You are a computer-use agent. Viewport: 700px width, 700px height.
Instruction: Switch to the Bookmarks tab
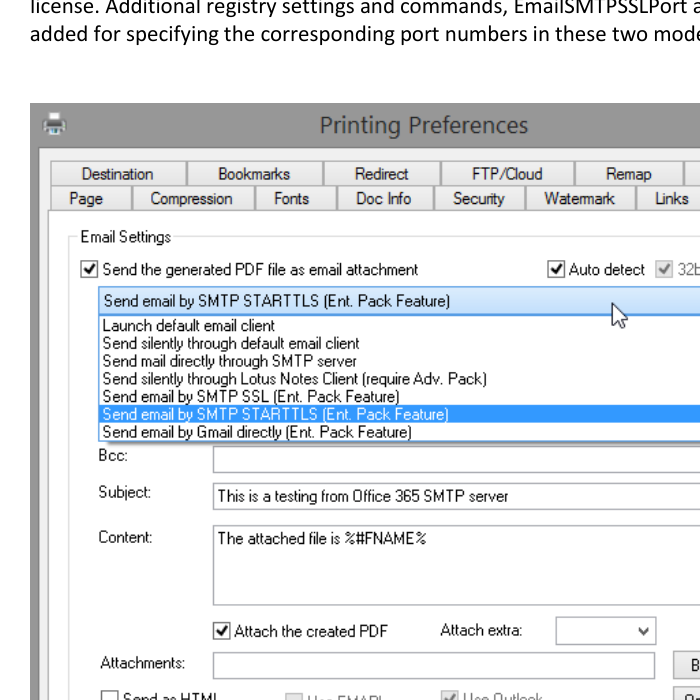[254, 174]
